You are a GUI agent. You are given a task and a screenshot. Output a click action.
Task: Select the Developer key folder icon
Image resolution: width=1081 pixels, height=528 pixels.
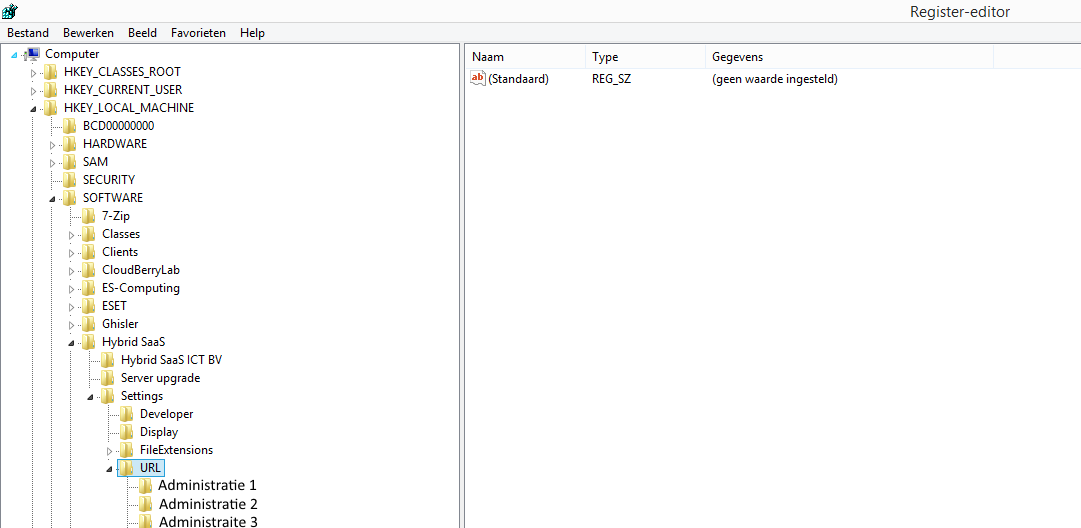pyautogui.click(x=127, y=414)
